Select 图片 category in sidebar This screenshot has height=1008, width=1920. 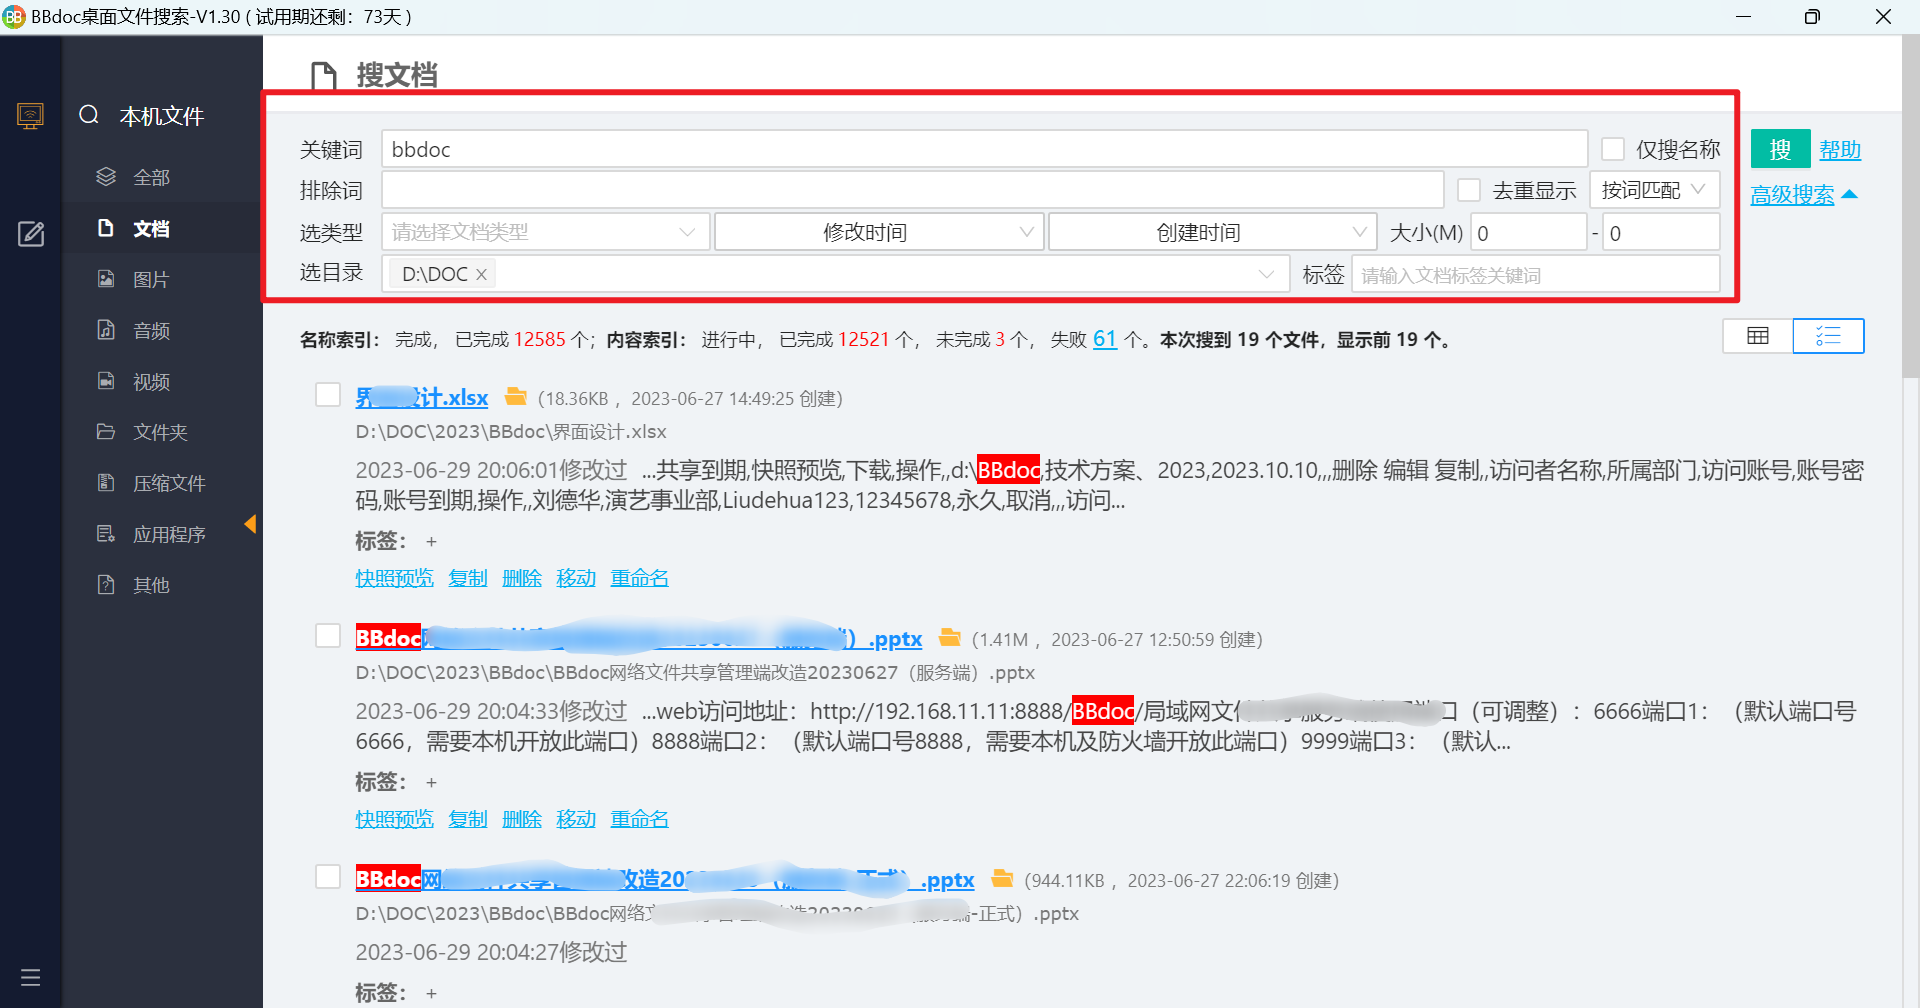pos(152,279)
